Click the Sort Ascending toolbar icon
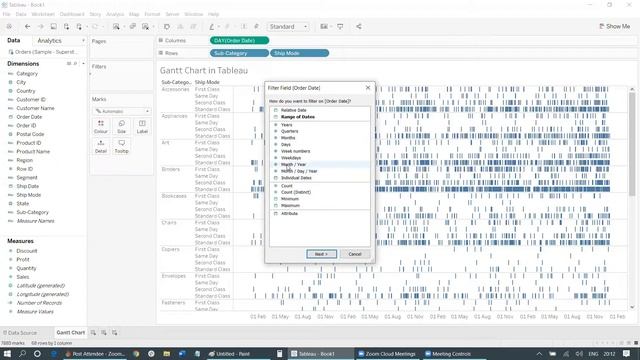 click(x=180, y=27)
